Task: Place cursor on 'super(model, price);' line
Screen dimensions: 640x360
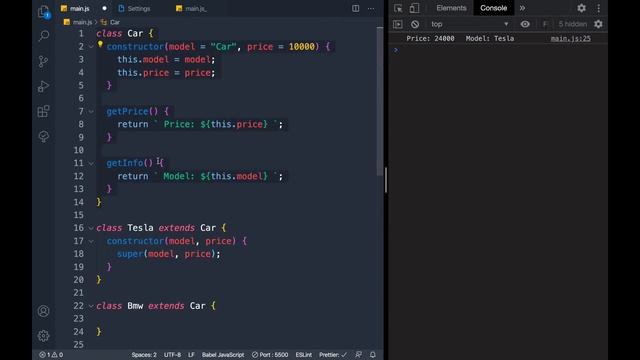Action: pos(169,254)
